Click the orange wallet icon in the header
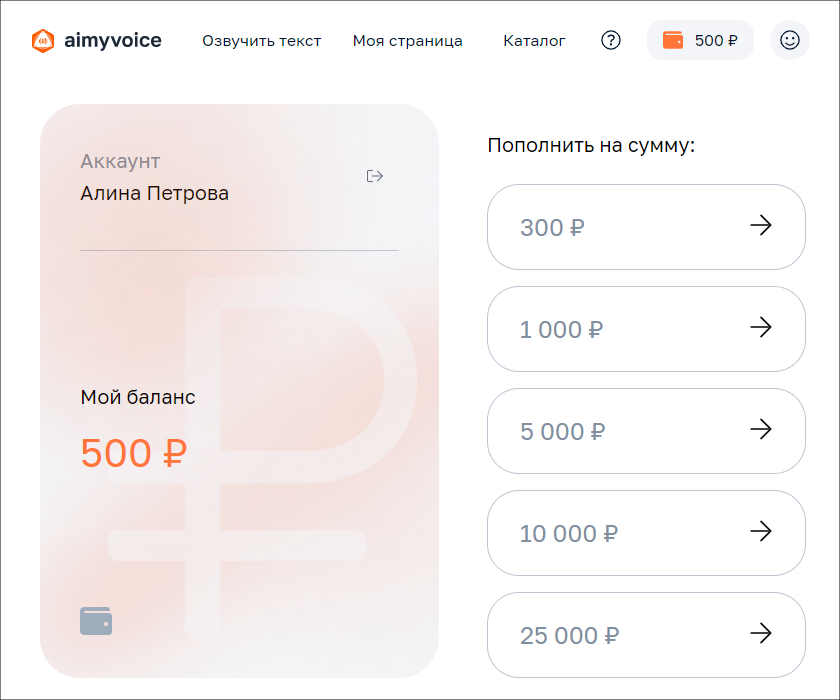840x700 pixels. [672, 40]
